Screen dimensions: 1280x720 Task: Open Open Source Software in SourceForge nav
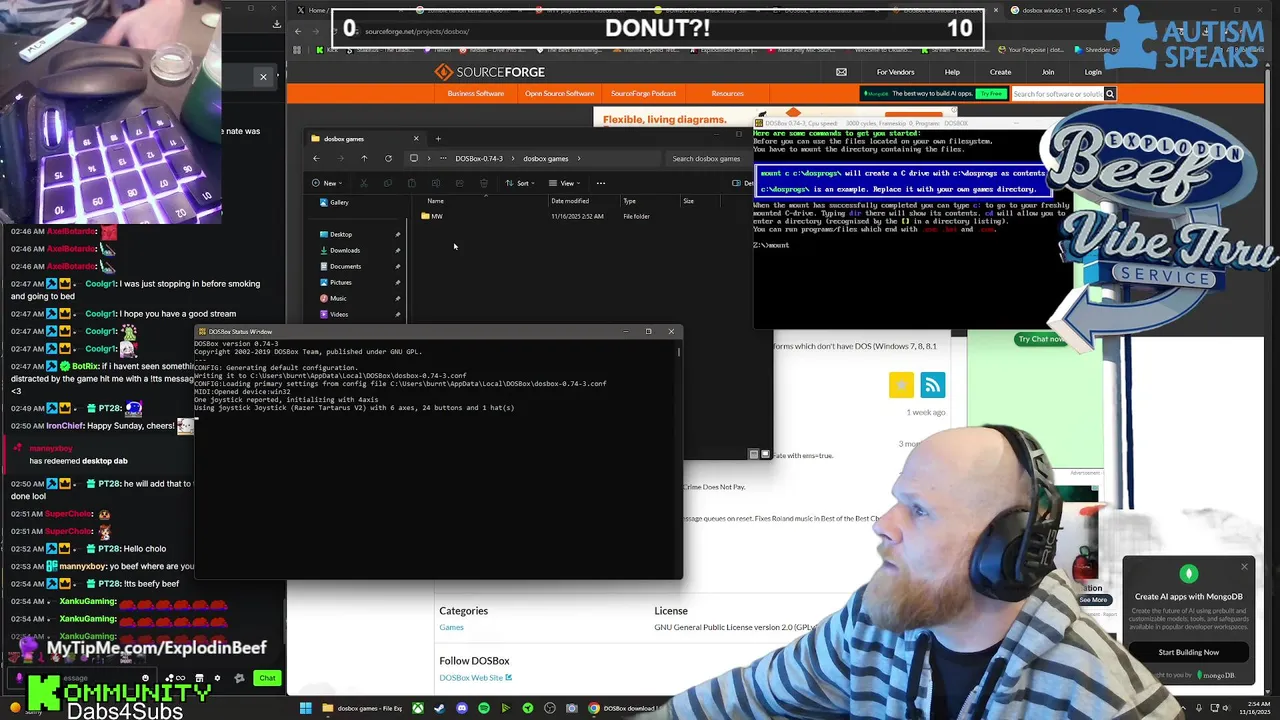559,93
